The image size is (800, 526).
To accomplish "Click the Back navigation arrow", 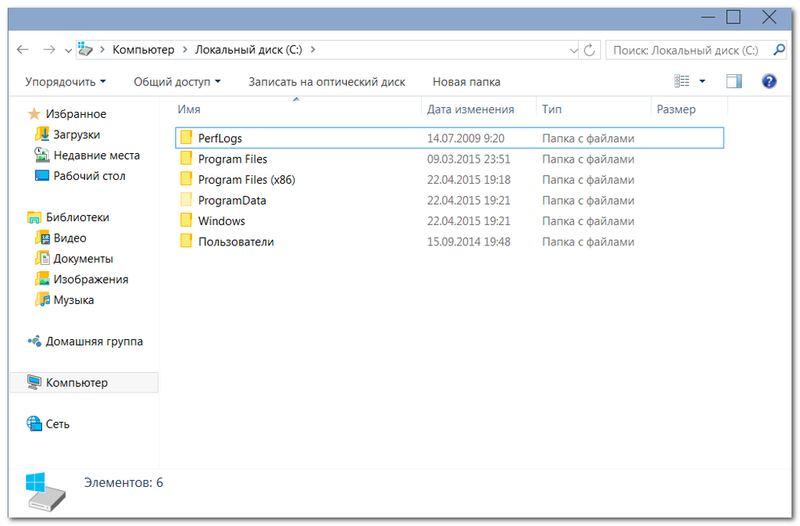I will (24, 49).
